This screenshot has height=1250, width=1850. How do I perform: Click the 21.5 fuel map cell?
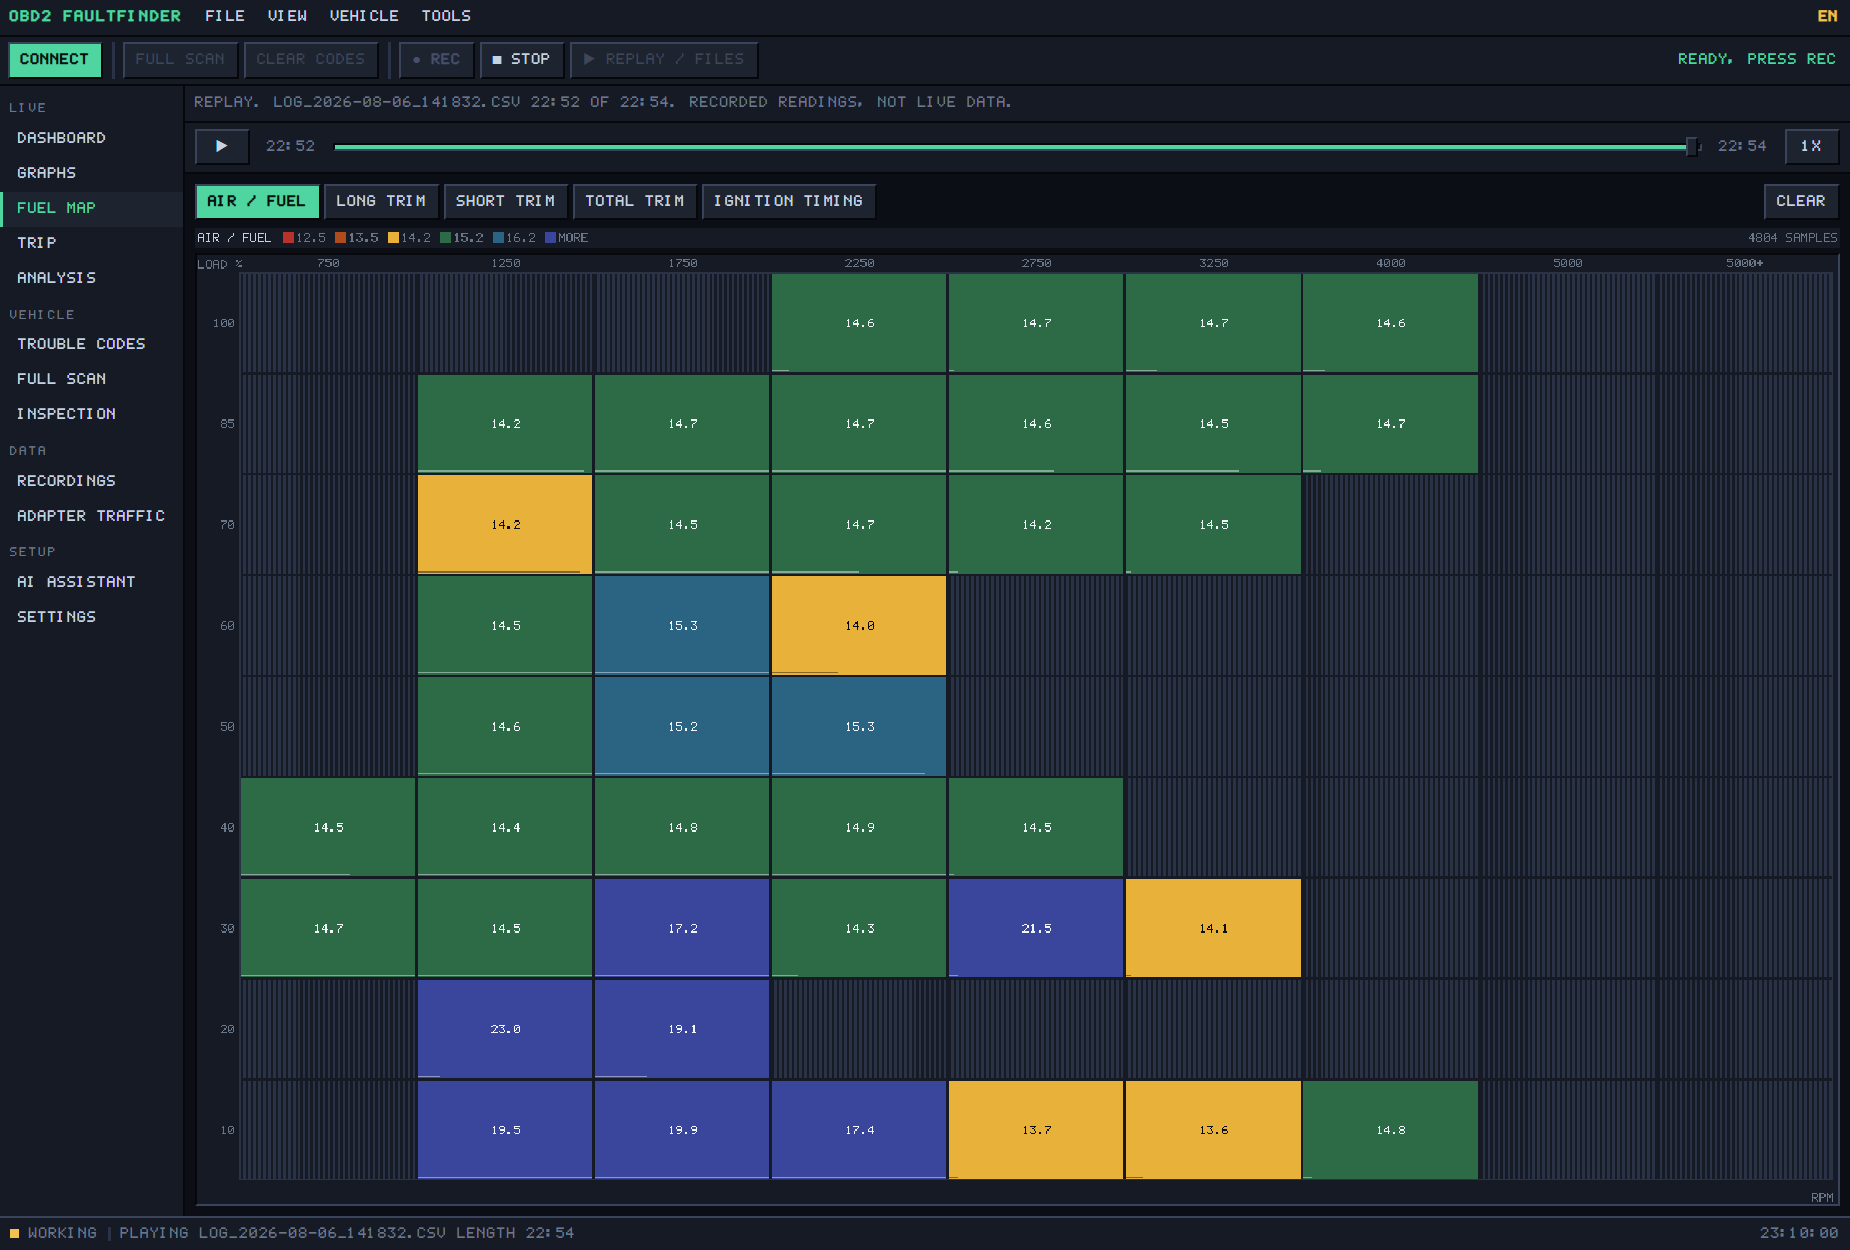(1036, 928)
